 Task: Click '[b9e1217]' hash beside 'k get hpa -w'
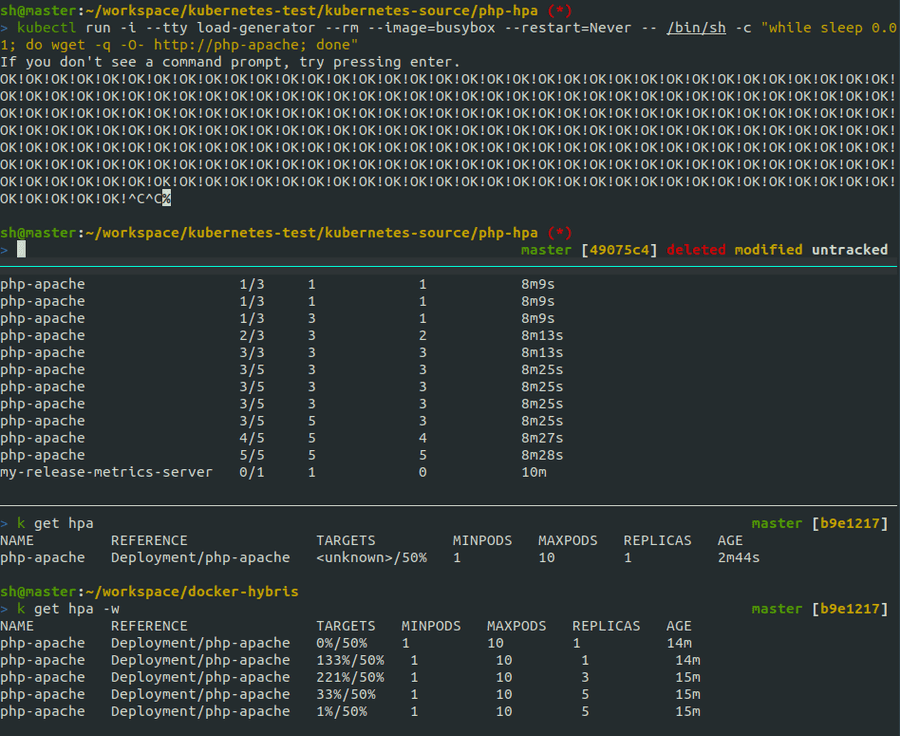[x=849, y=609]
